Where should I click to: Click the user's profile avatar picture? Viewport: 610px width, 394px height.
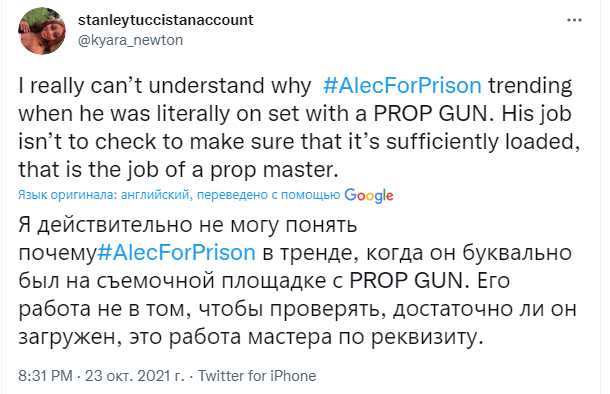(42, 31)
